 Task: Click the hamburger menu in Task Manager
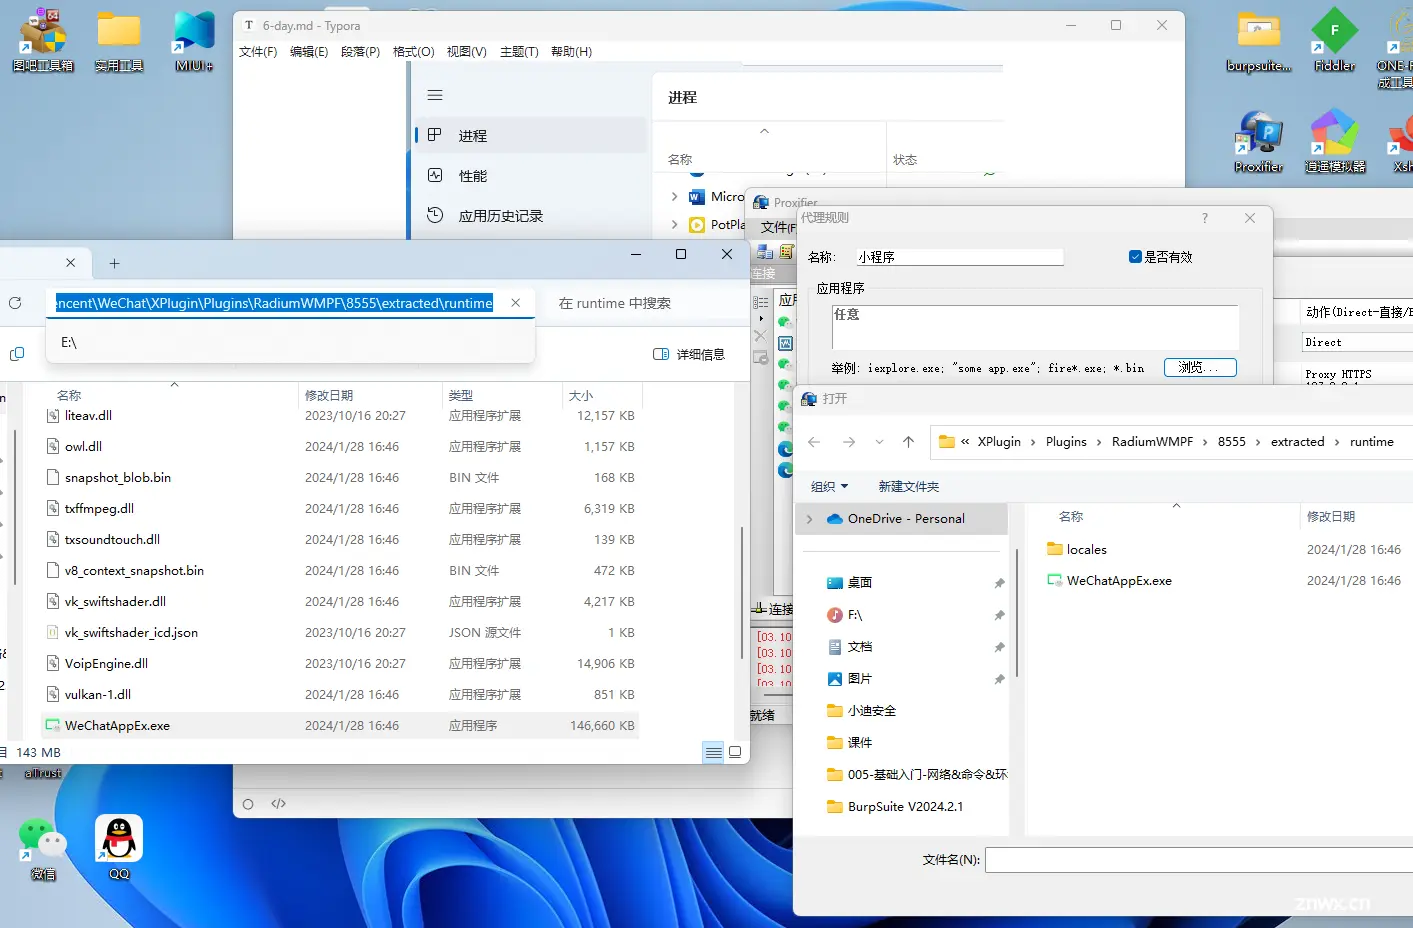tap(435, 95)
